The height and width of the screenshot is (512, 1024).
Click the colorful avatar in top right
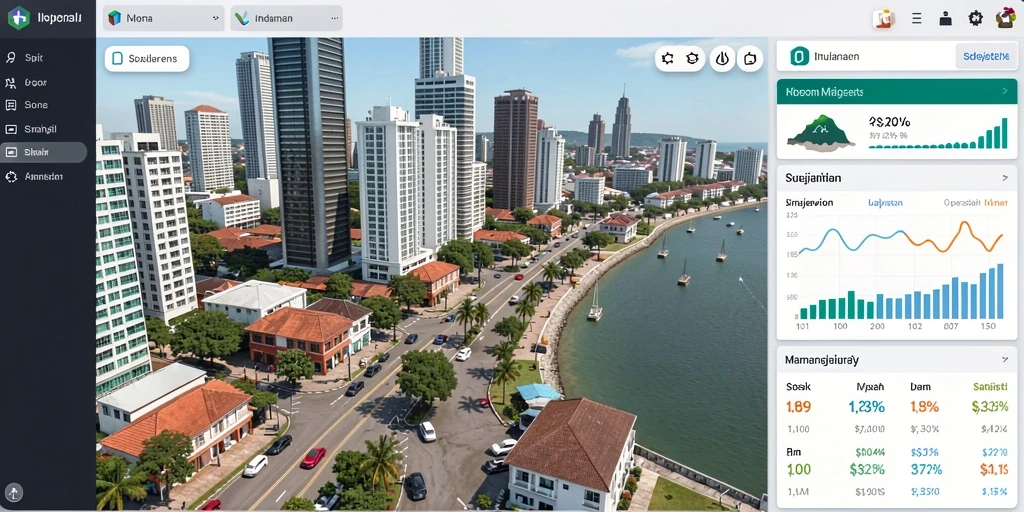[1006, 18]
